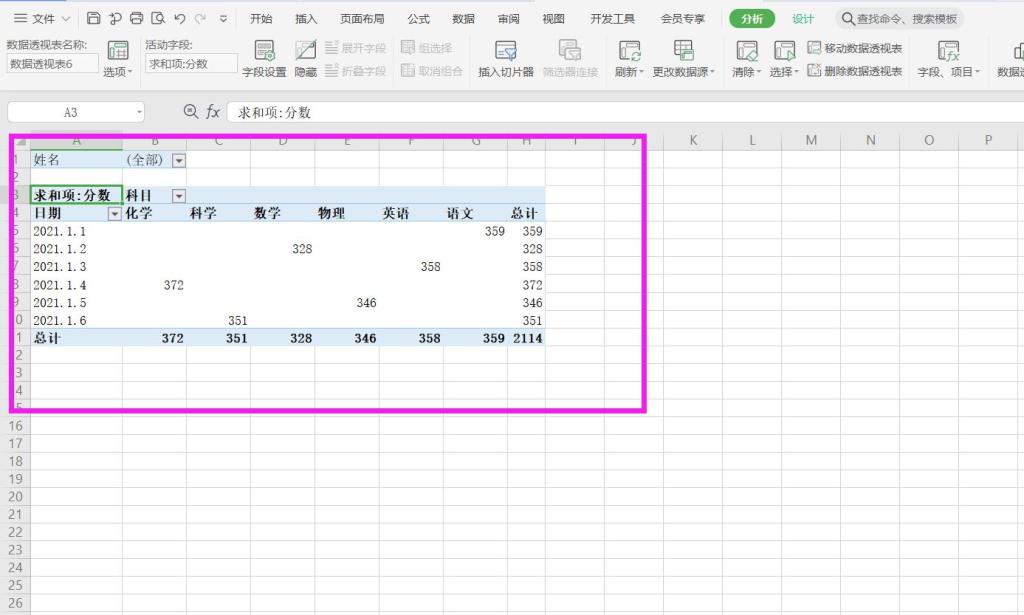This screenshot has height=615, width=1024.
Task: Select row header 26
Action: pyautogui.click(x=15, y=603)
